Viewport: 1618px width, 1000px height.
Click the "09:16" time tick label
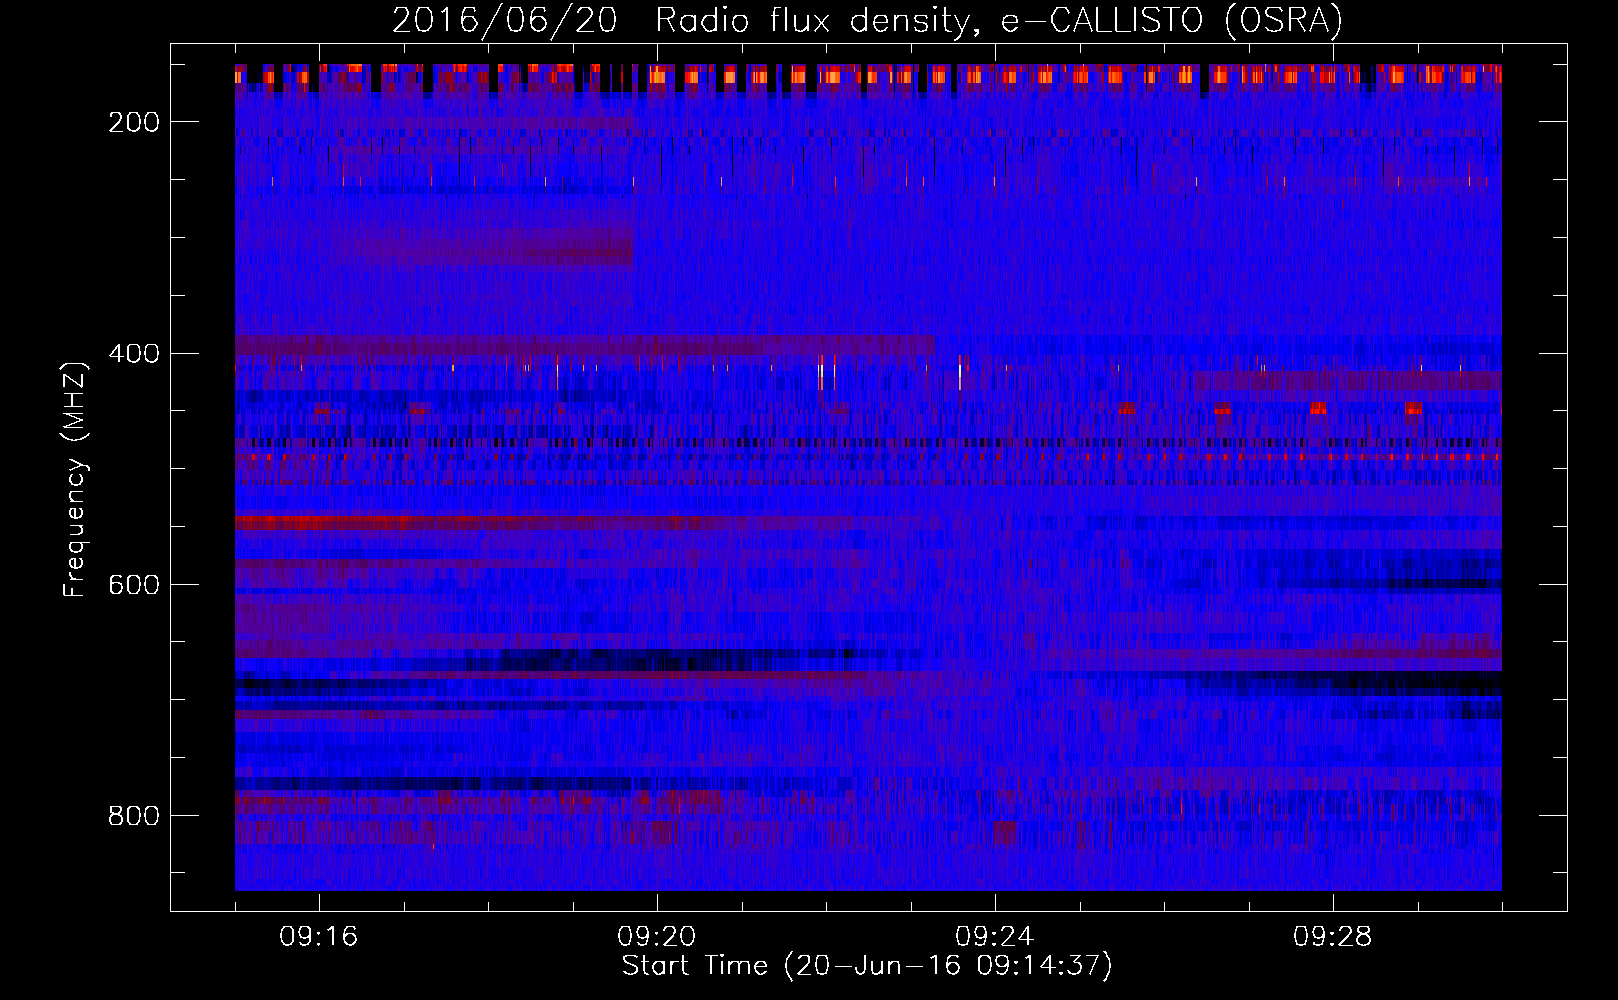319,937
